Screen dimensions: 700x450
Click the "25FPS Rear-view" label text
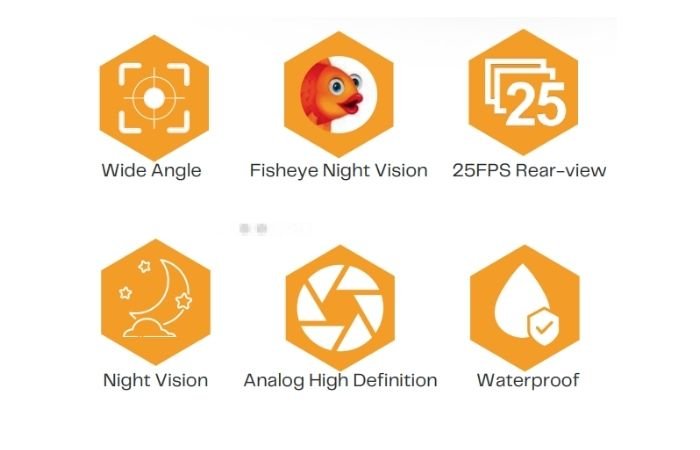pos(529,170)
